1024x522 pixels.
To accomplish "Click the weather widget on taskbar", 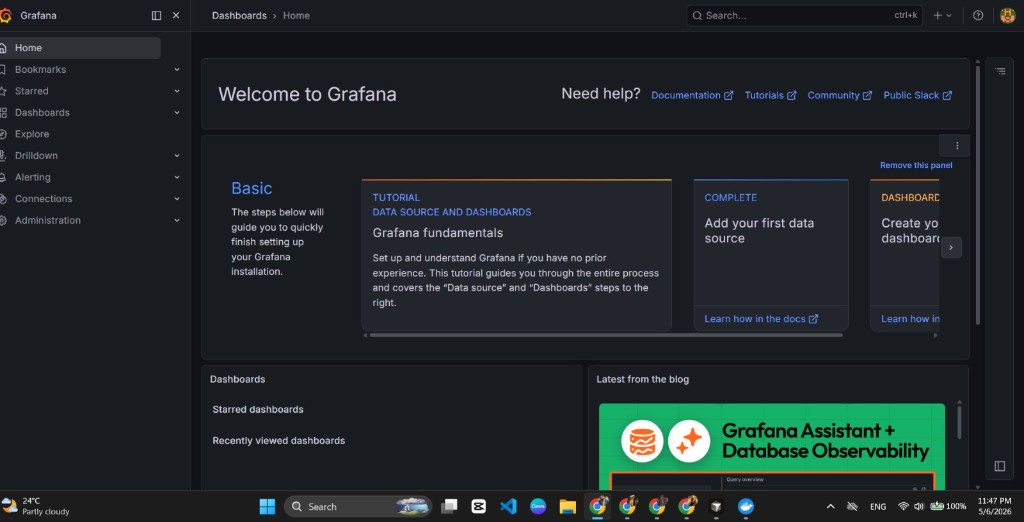I will pos(36,506).
